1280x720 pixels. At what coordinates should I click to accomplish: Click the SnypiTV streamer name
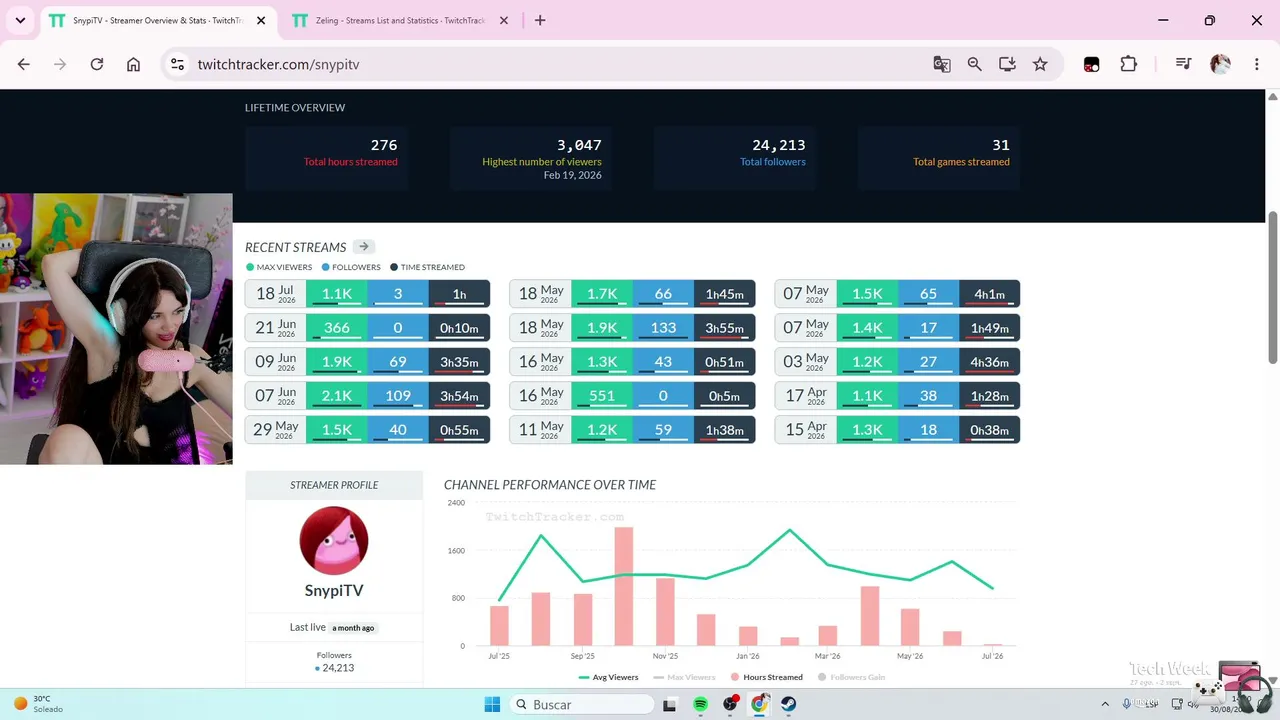(334, 591)
